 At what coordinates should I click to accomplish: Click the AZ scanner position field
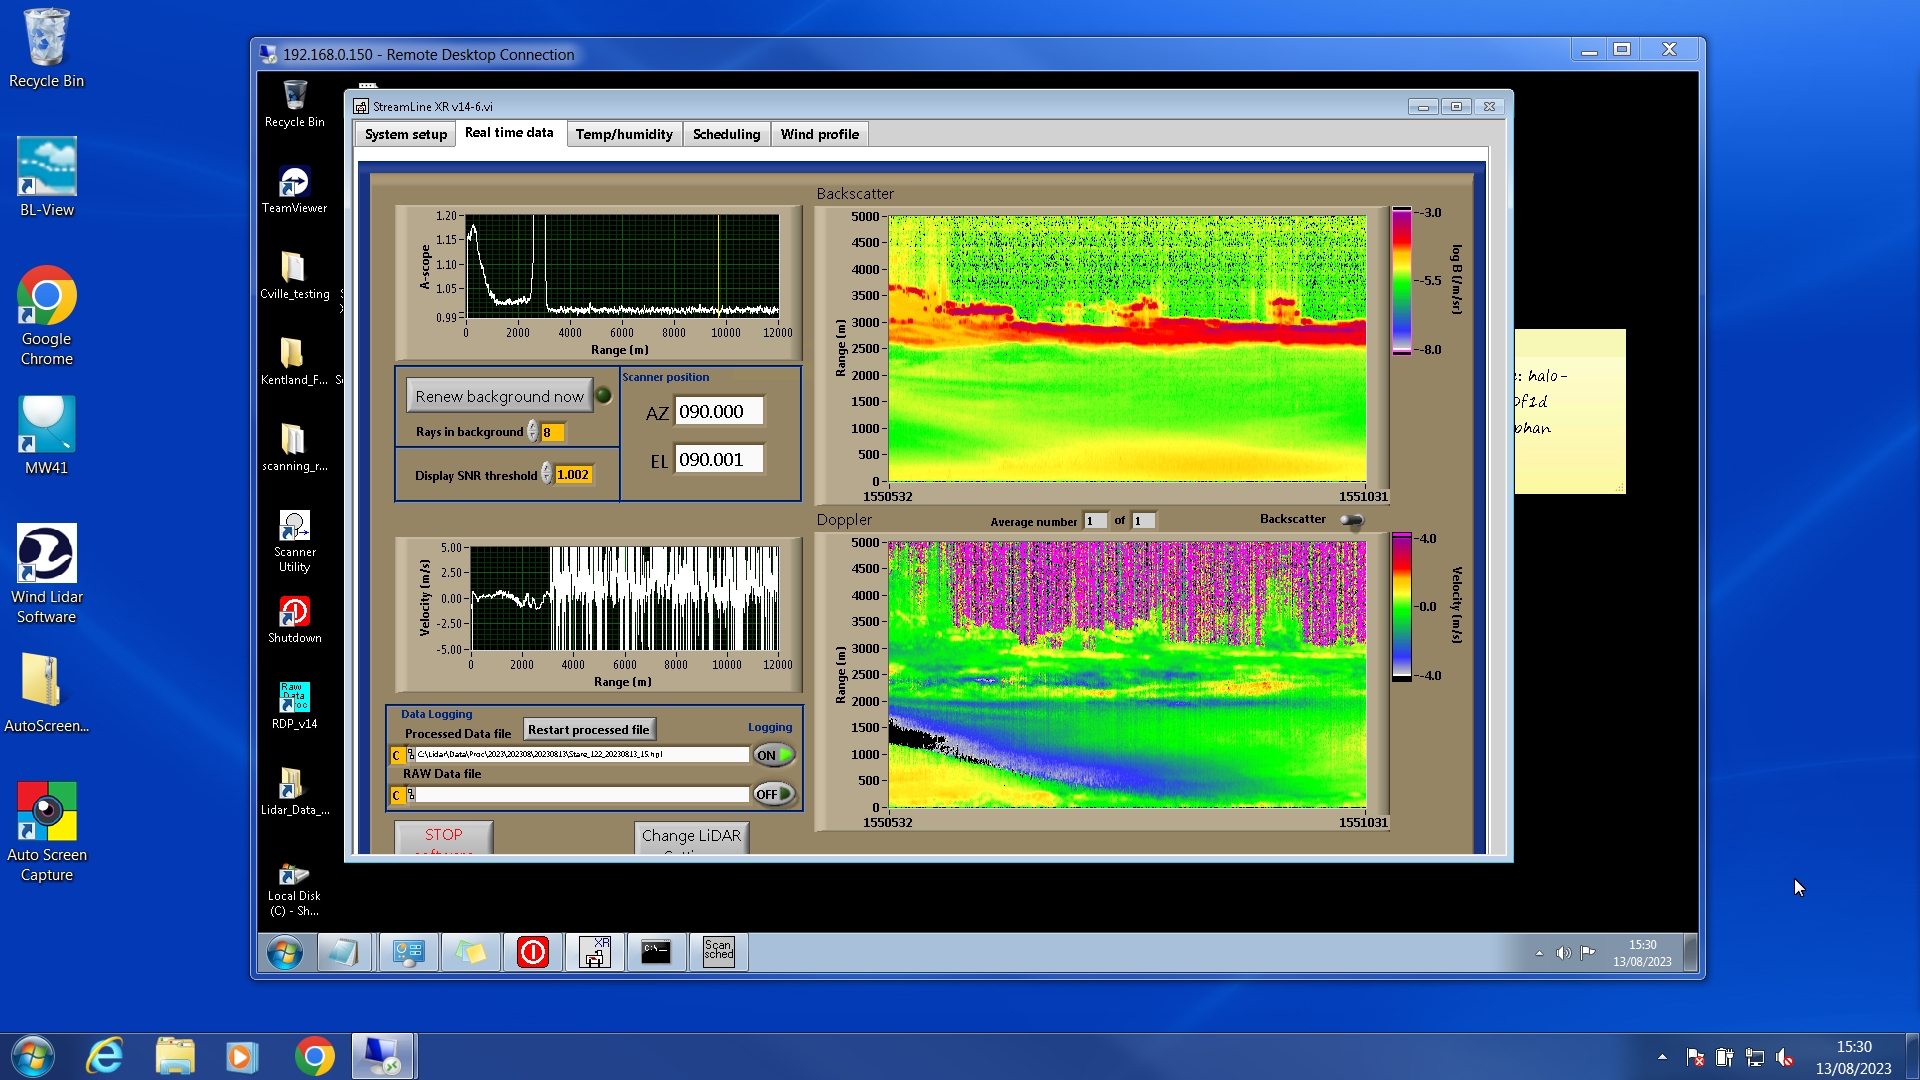(x=718, y=411)
